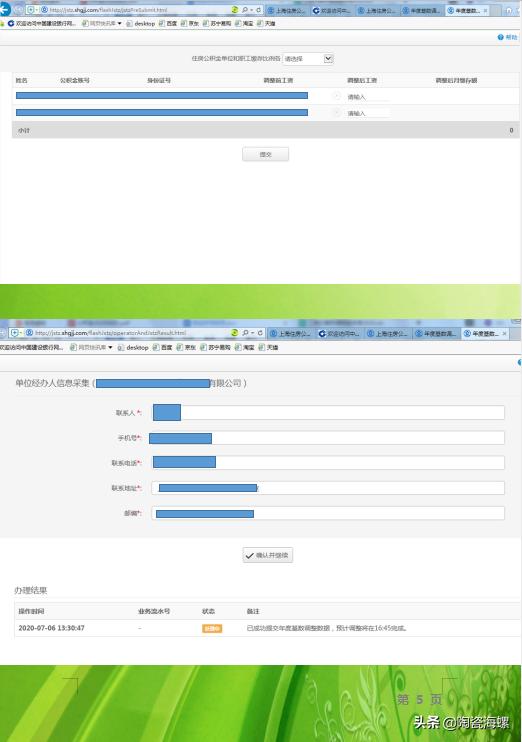522x742 pixels.
Task: Click the 联系人 contact name field
Action: (328, 413)
